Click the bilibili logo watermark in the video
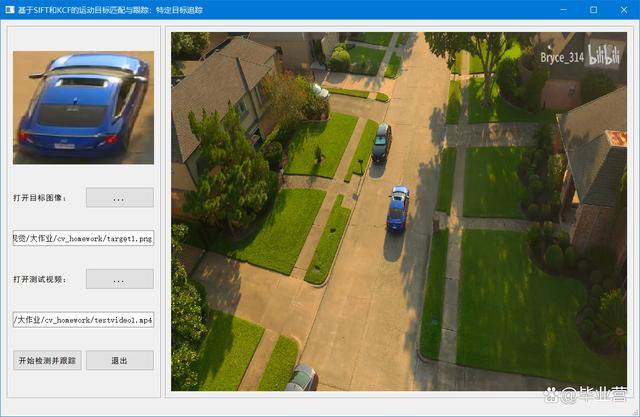 click(x=604, y=55)
